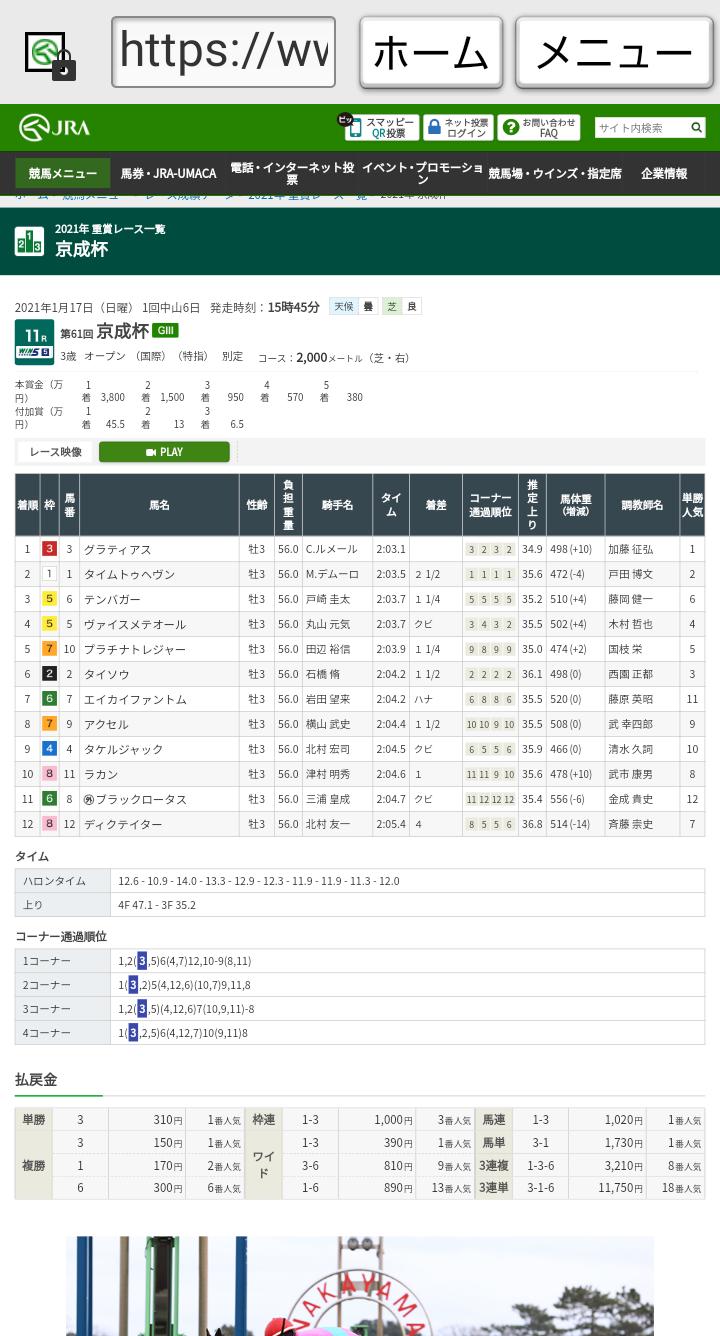
Task: Open the 企業情報 menu
Action: pyautogui.click(x=664, y=173)
